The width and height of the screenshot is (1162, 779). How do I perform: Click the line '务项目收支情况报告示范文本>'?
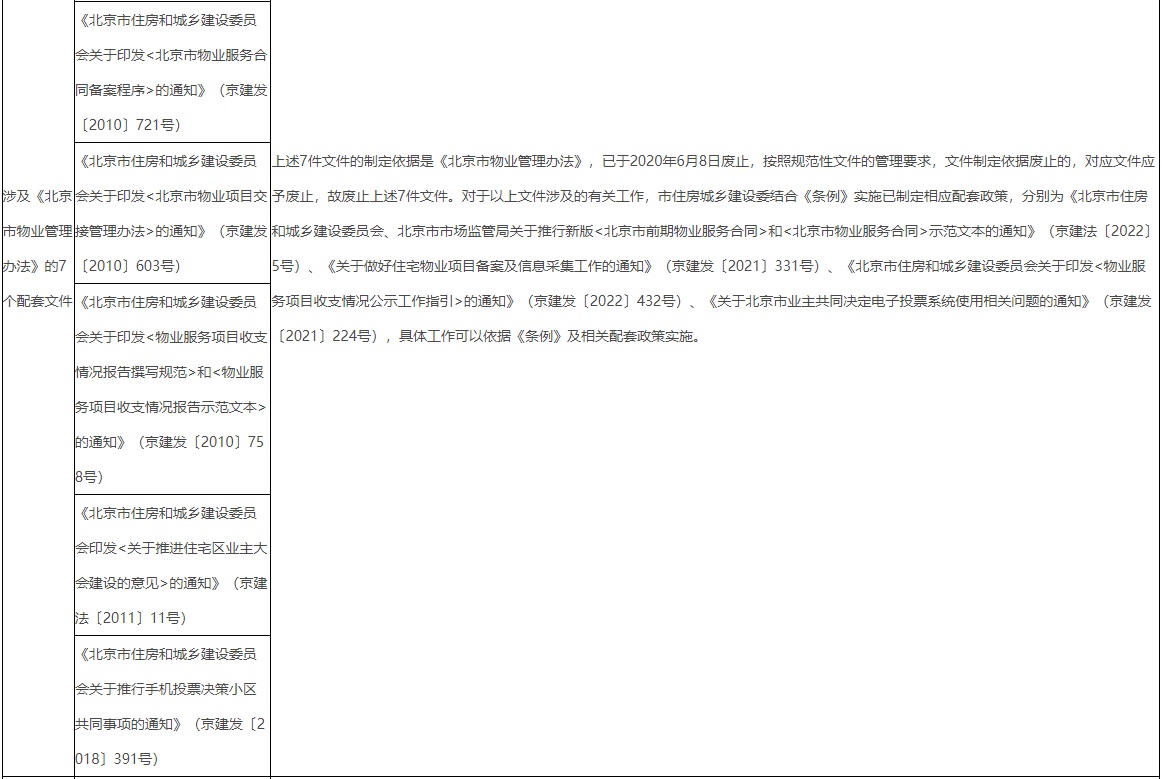pos(170,406)
